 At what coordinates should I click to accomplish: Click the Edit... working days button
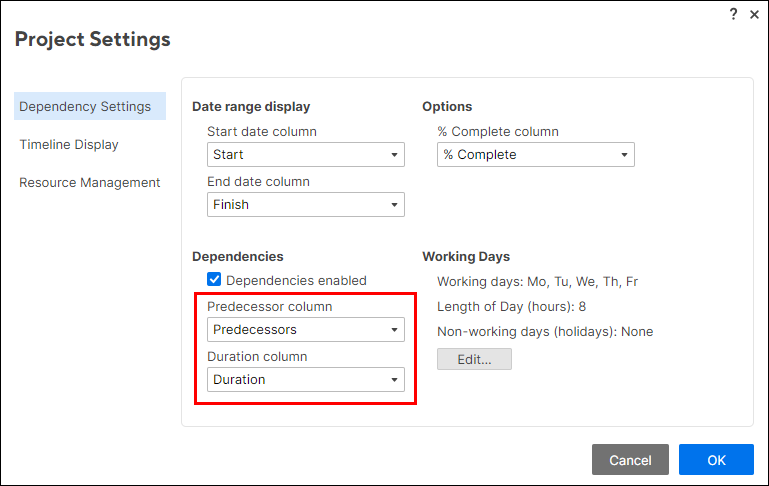click(x=474, y=359)
